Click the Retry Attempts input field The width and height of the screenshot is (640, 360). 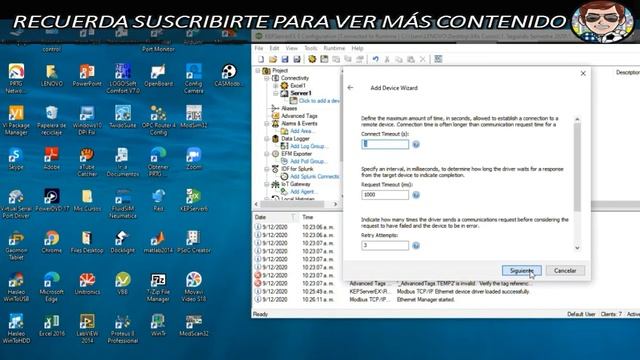click(385, 246)
